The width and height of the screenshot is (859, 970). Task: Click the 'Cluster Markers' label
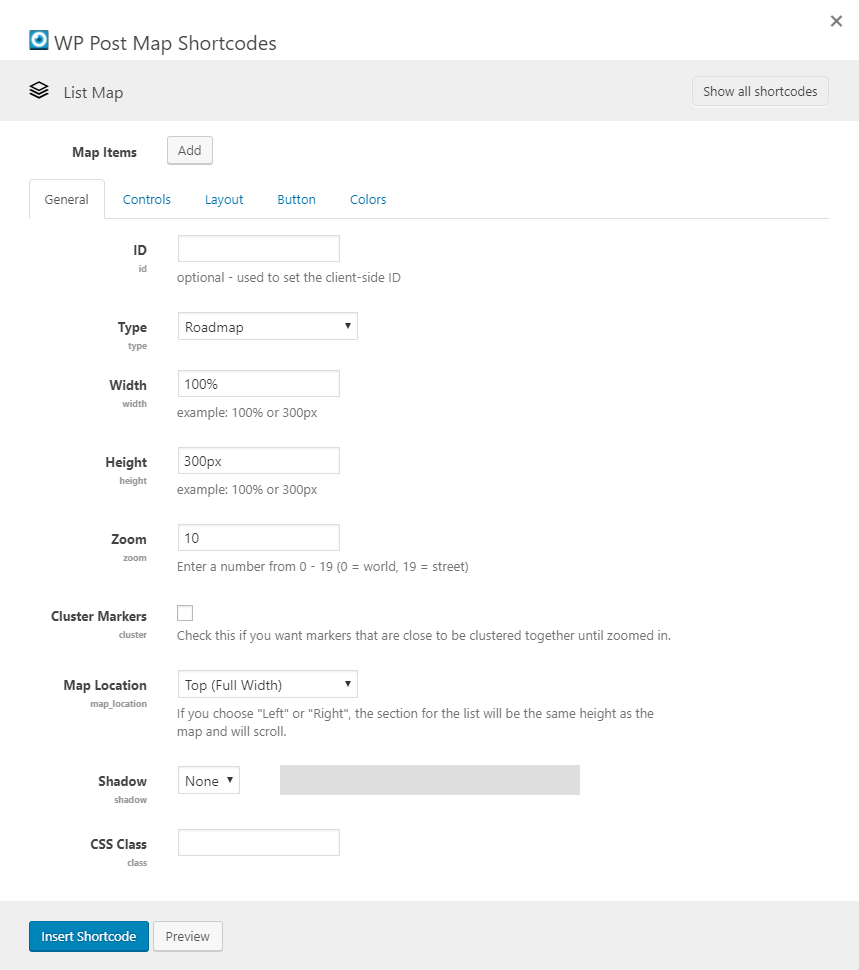click(99, 616)
